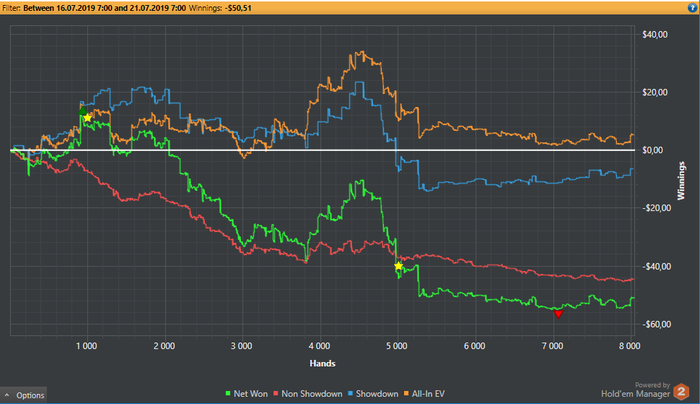Click the Powered by text
700x404 pixels.
652,385
